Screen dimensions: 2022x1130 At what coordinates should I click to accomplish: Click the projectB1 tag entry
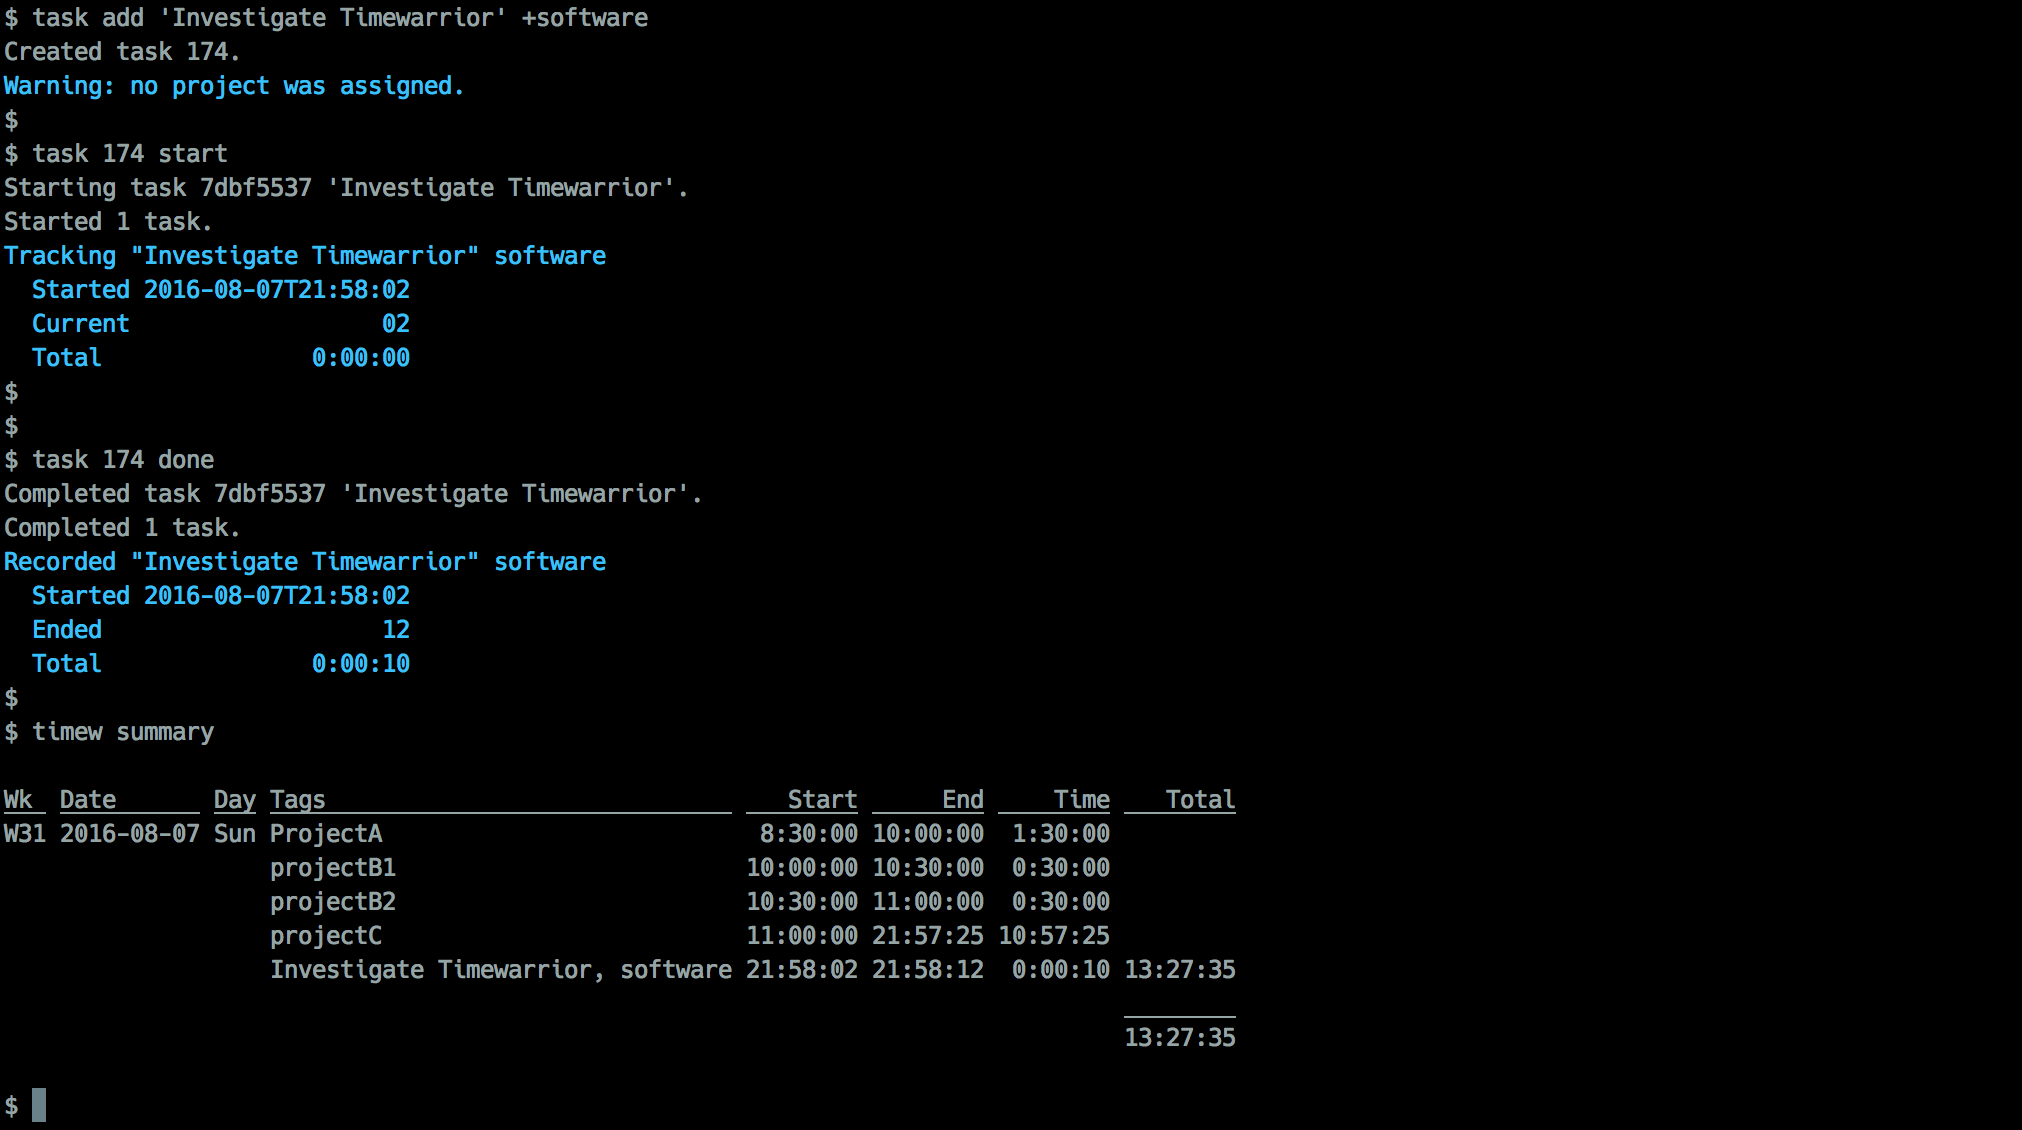click(x=333, y=868)
